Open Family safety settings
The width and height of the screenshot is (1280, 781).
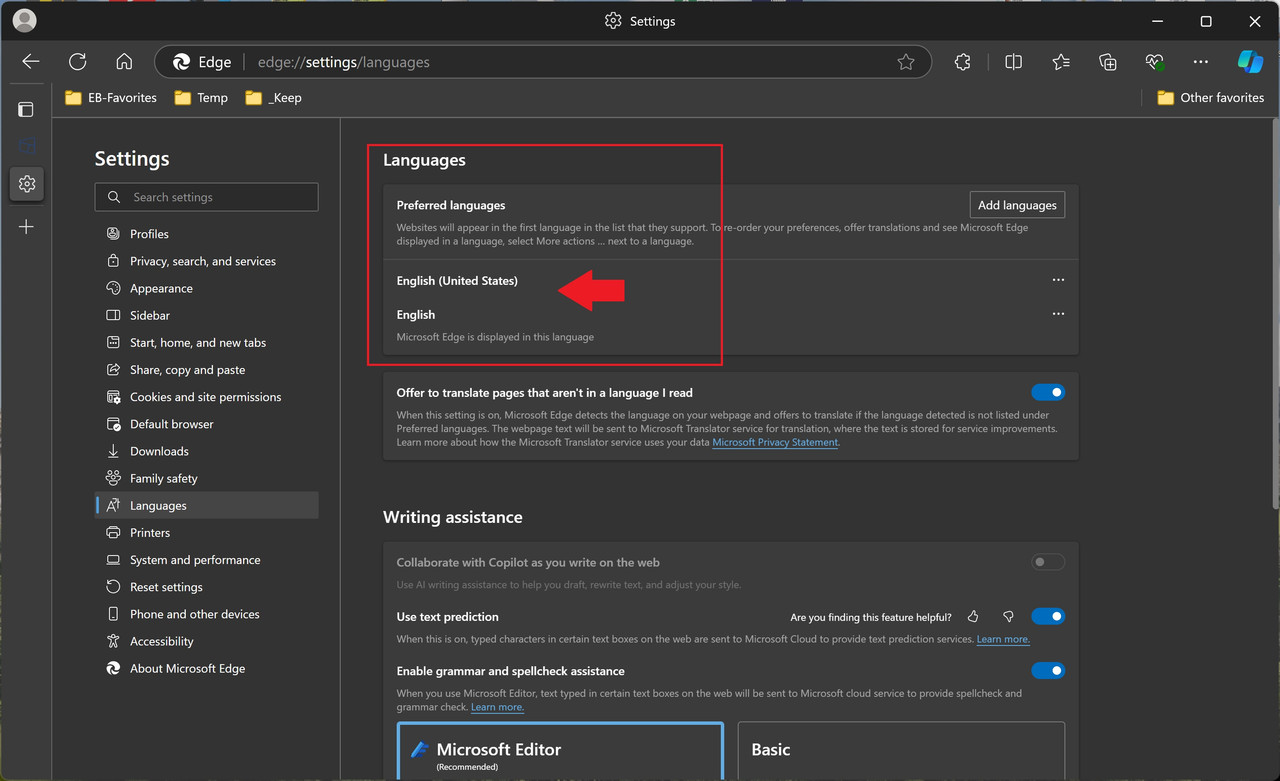tap(207, 478)
